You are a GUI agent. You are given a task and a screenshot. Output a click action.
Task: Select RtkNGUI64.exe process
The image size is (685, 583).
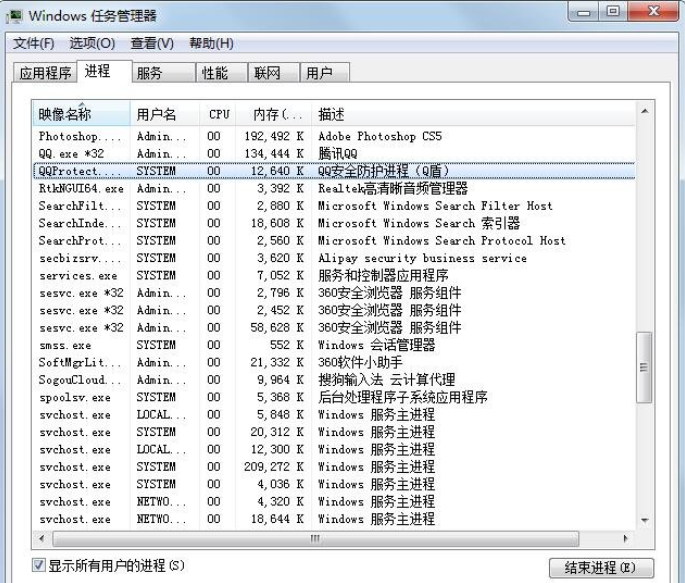[x=334, y=189]
